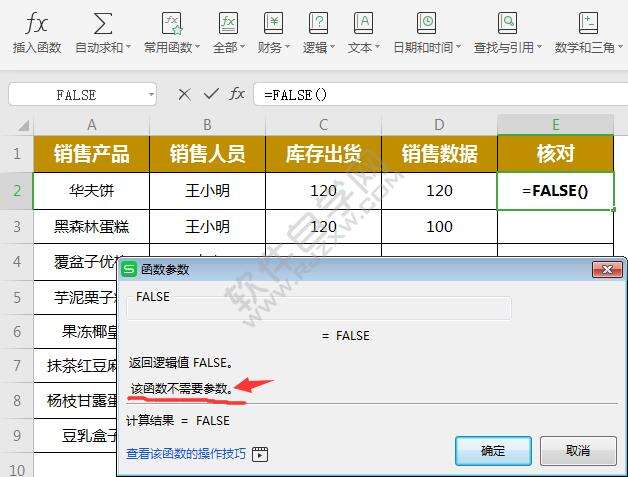This screenshot has width=628, height=477.
Task: Click the 黑森林蛋糕 cell
Action: 92,226
